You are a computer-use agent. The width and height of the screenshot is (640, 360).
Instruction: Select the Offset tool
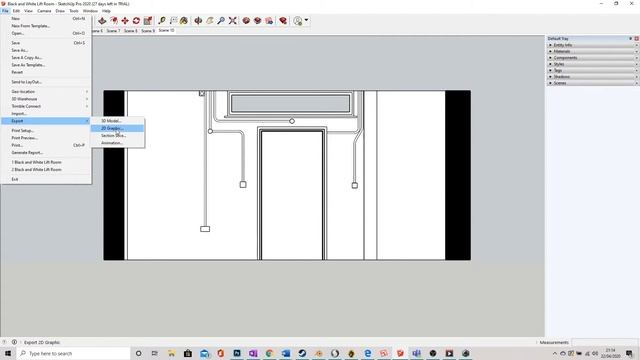[113, 20]
